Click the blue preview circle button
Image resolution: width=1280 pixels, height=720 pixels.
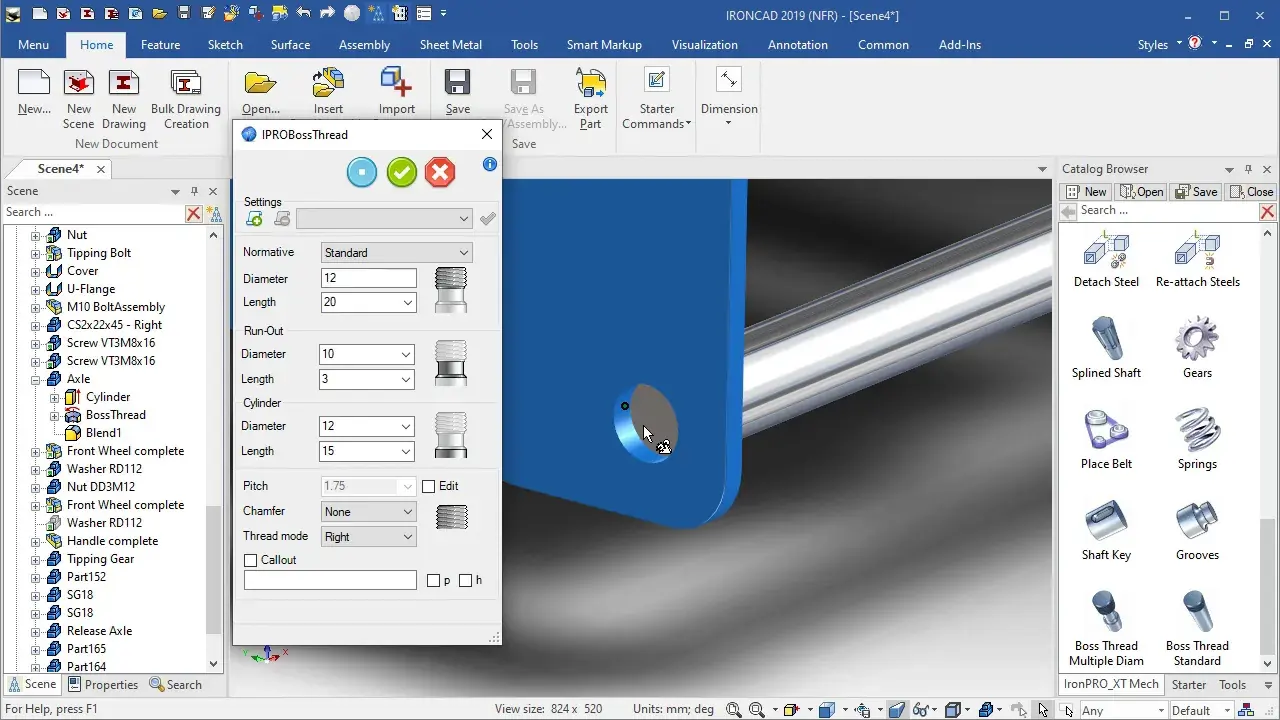[x=362, y=173]
